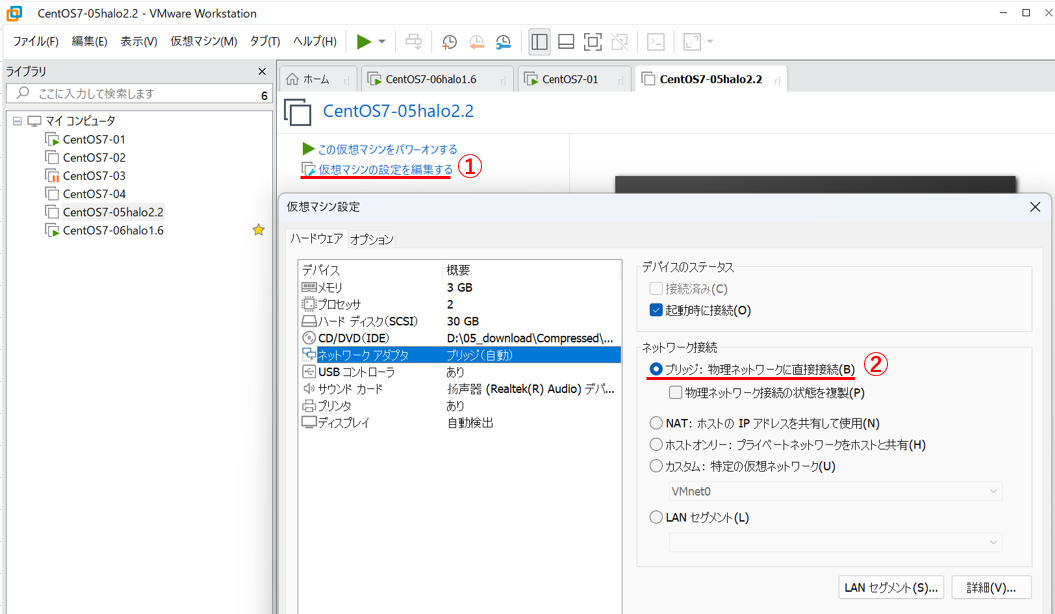Switch to the オプション tab
1055x614 pixels.
(x=371, y=239)
